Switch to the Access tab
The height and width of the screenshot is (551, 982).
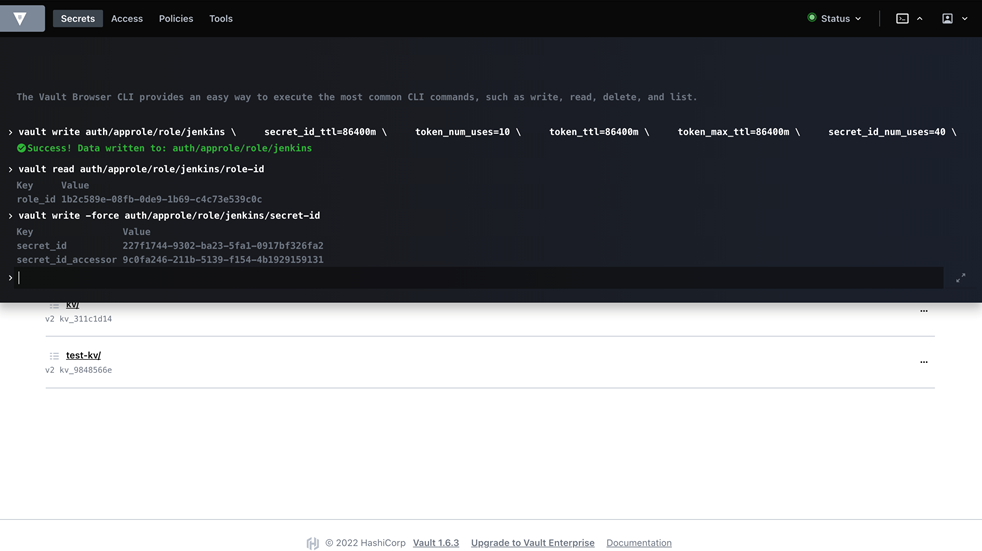(x=127, y=18)
